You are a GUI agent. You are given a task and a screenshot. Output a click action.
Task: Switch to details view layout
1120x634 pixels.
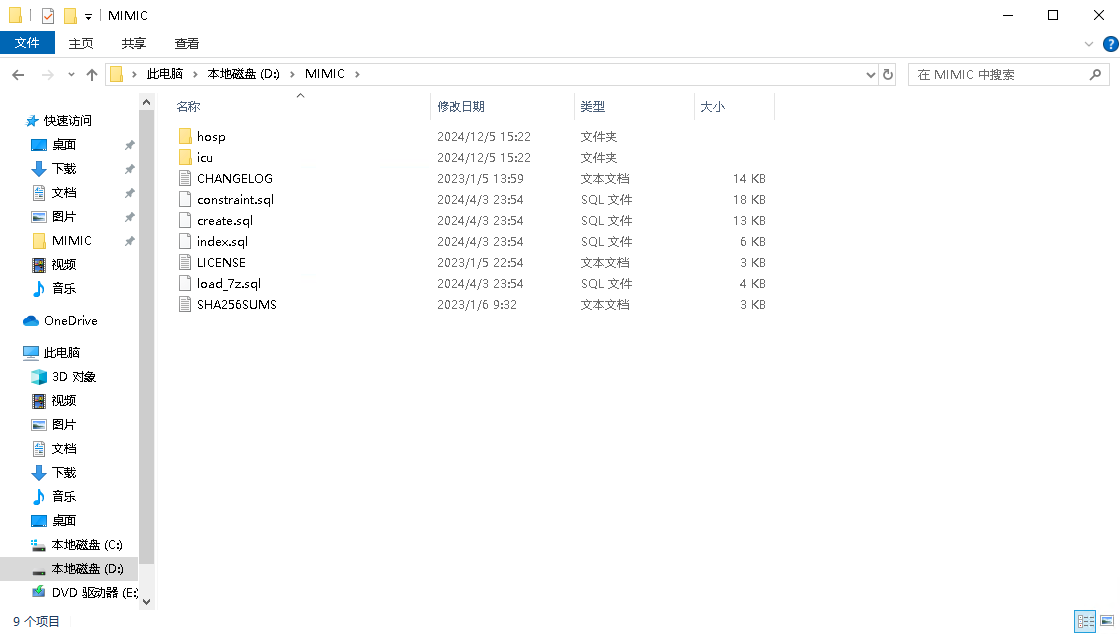pos(1085,621)
